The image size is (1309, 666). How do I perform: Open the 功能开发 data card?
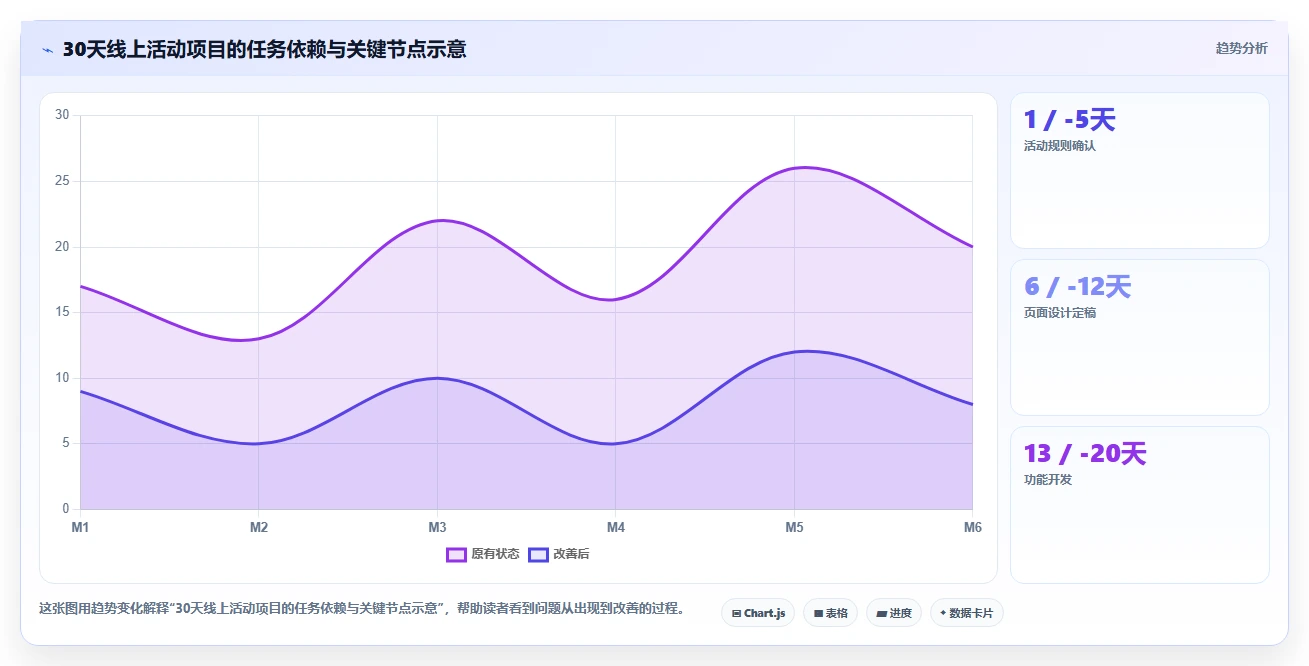[x=1139, y=504]
